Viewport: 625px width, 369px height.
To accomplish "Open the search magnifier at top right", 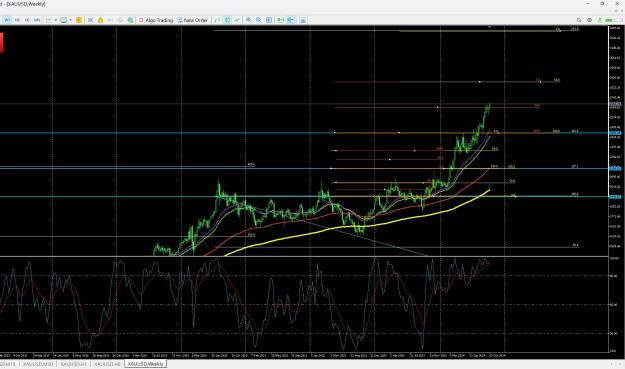I will click(x=579, y=20).
